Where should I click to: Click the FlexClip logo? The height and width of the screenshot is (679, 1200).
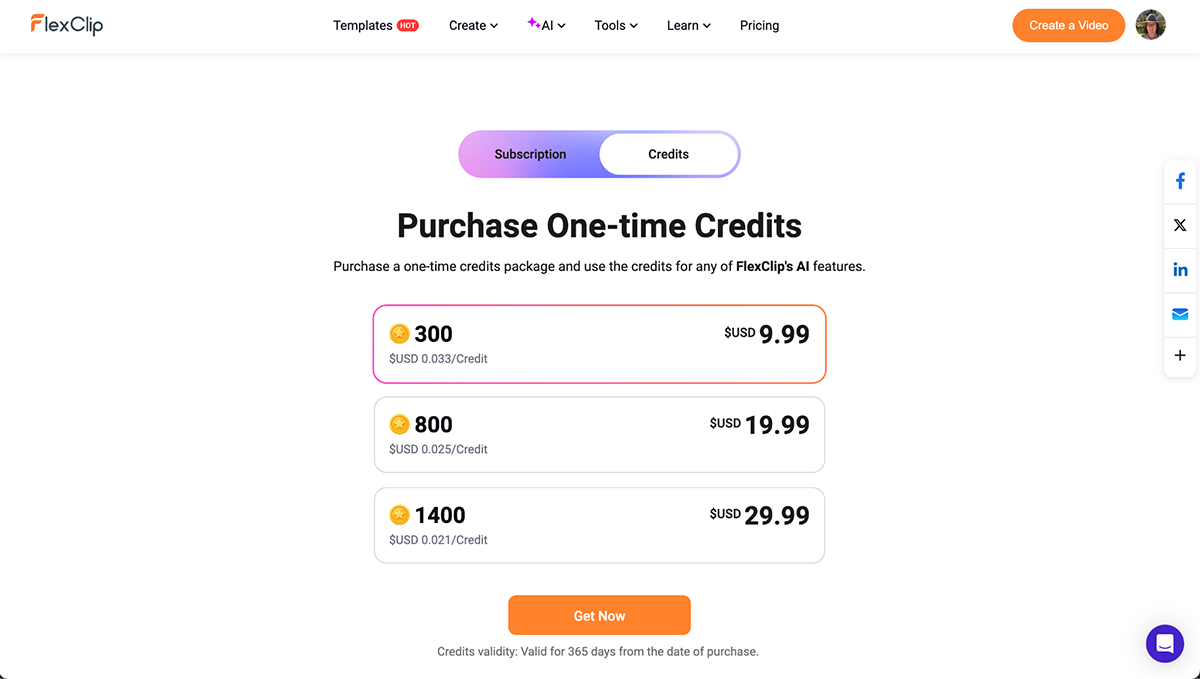click(66, 25)
